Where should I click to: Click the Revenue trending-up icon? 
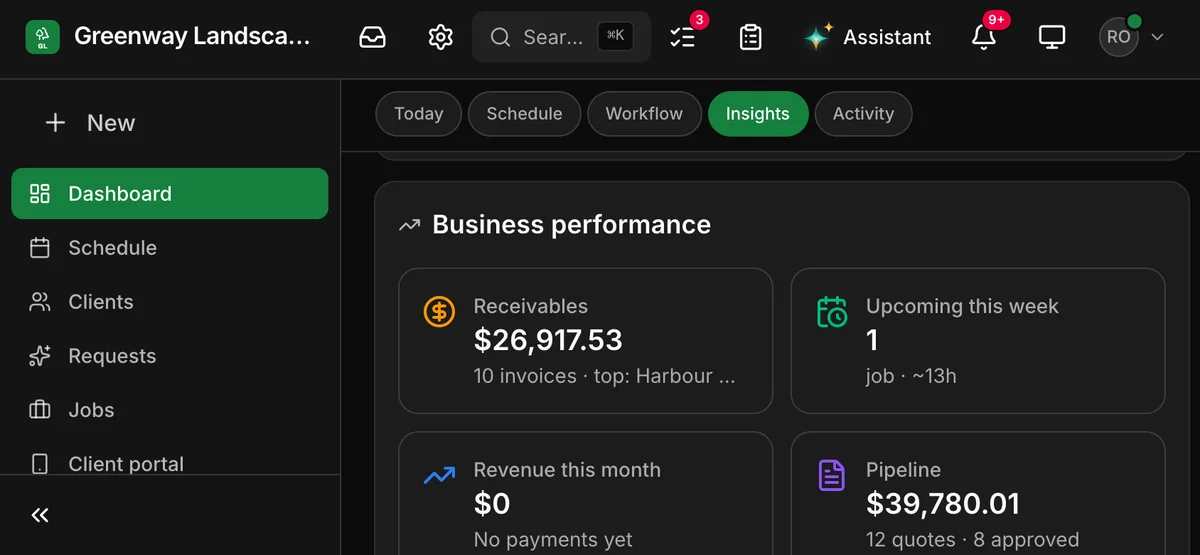439,476
